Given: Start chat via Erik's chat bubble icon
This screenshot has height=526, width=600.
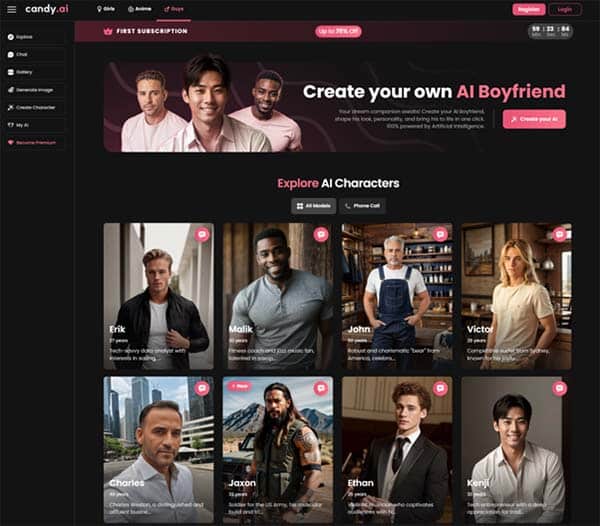Looking at the screenshot, I should 202,234.
